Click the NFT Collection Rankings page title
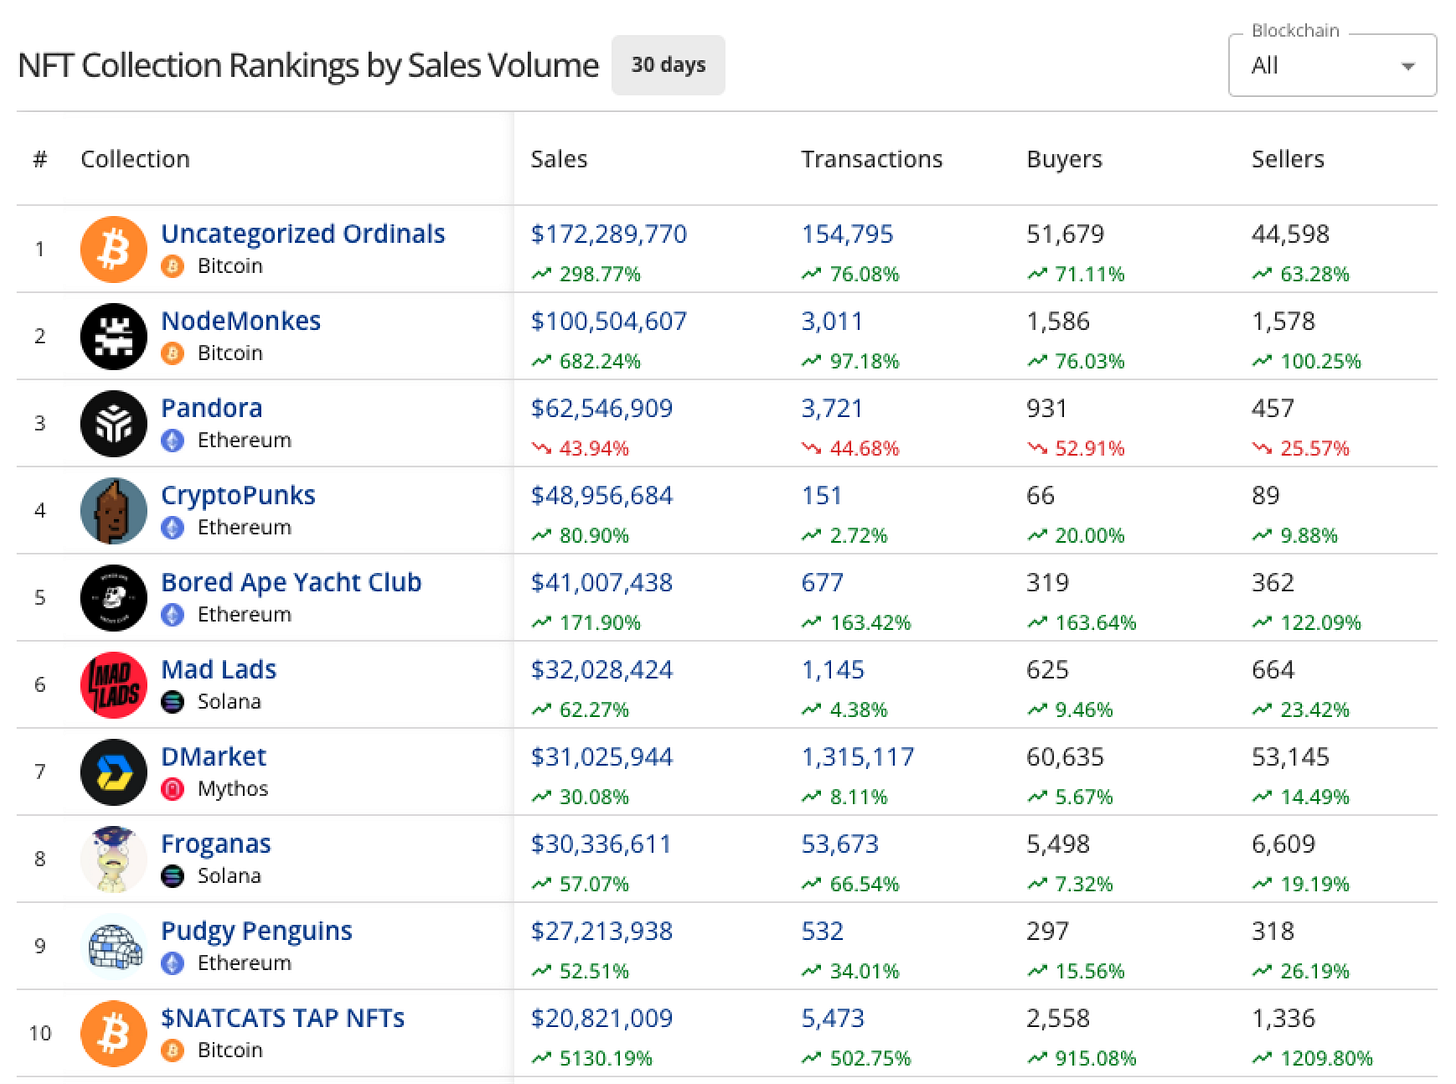This screenshot has height=1084, width=1456. (308, 65)
